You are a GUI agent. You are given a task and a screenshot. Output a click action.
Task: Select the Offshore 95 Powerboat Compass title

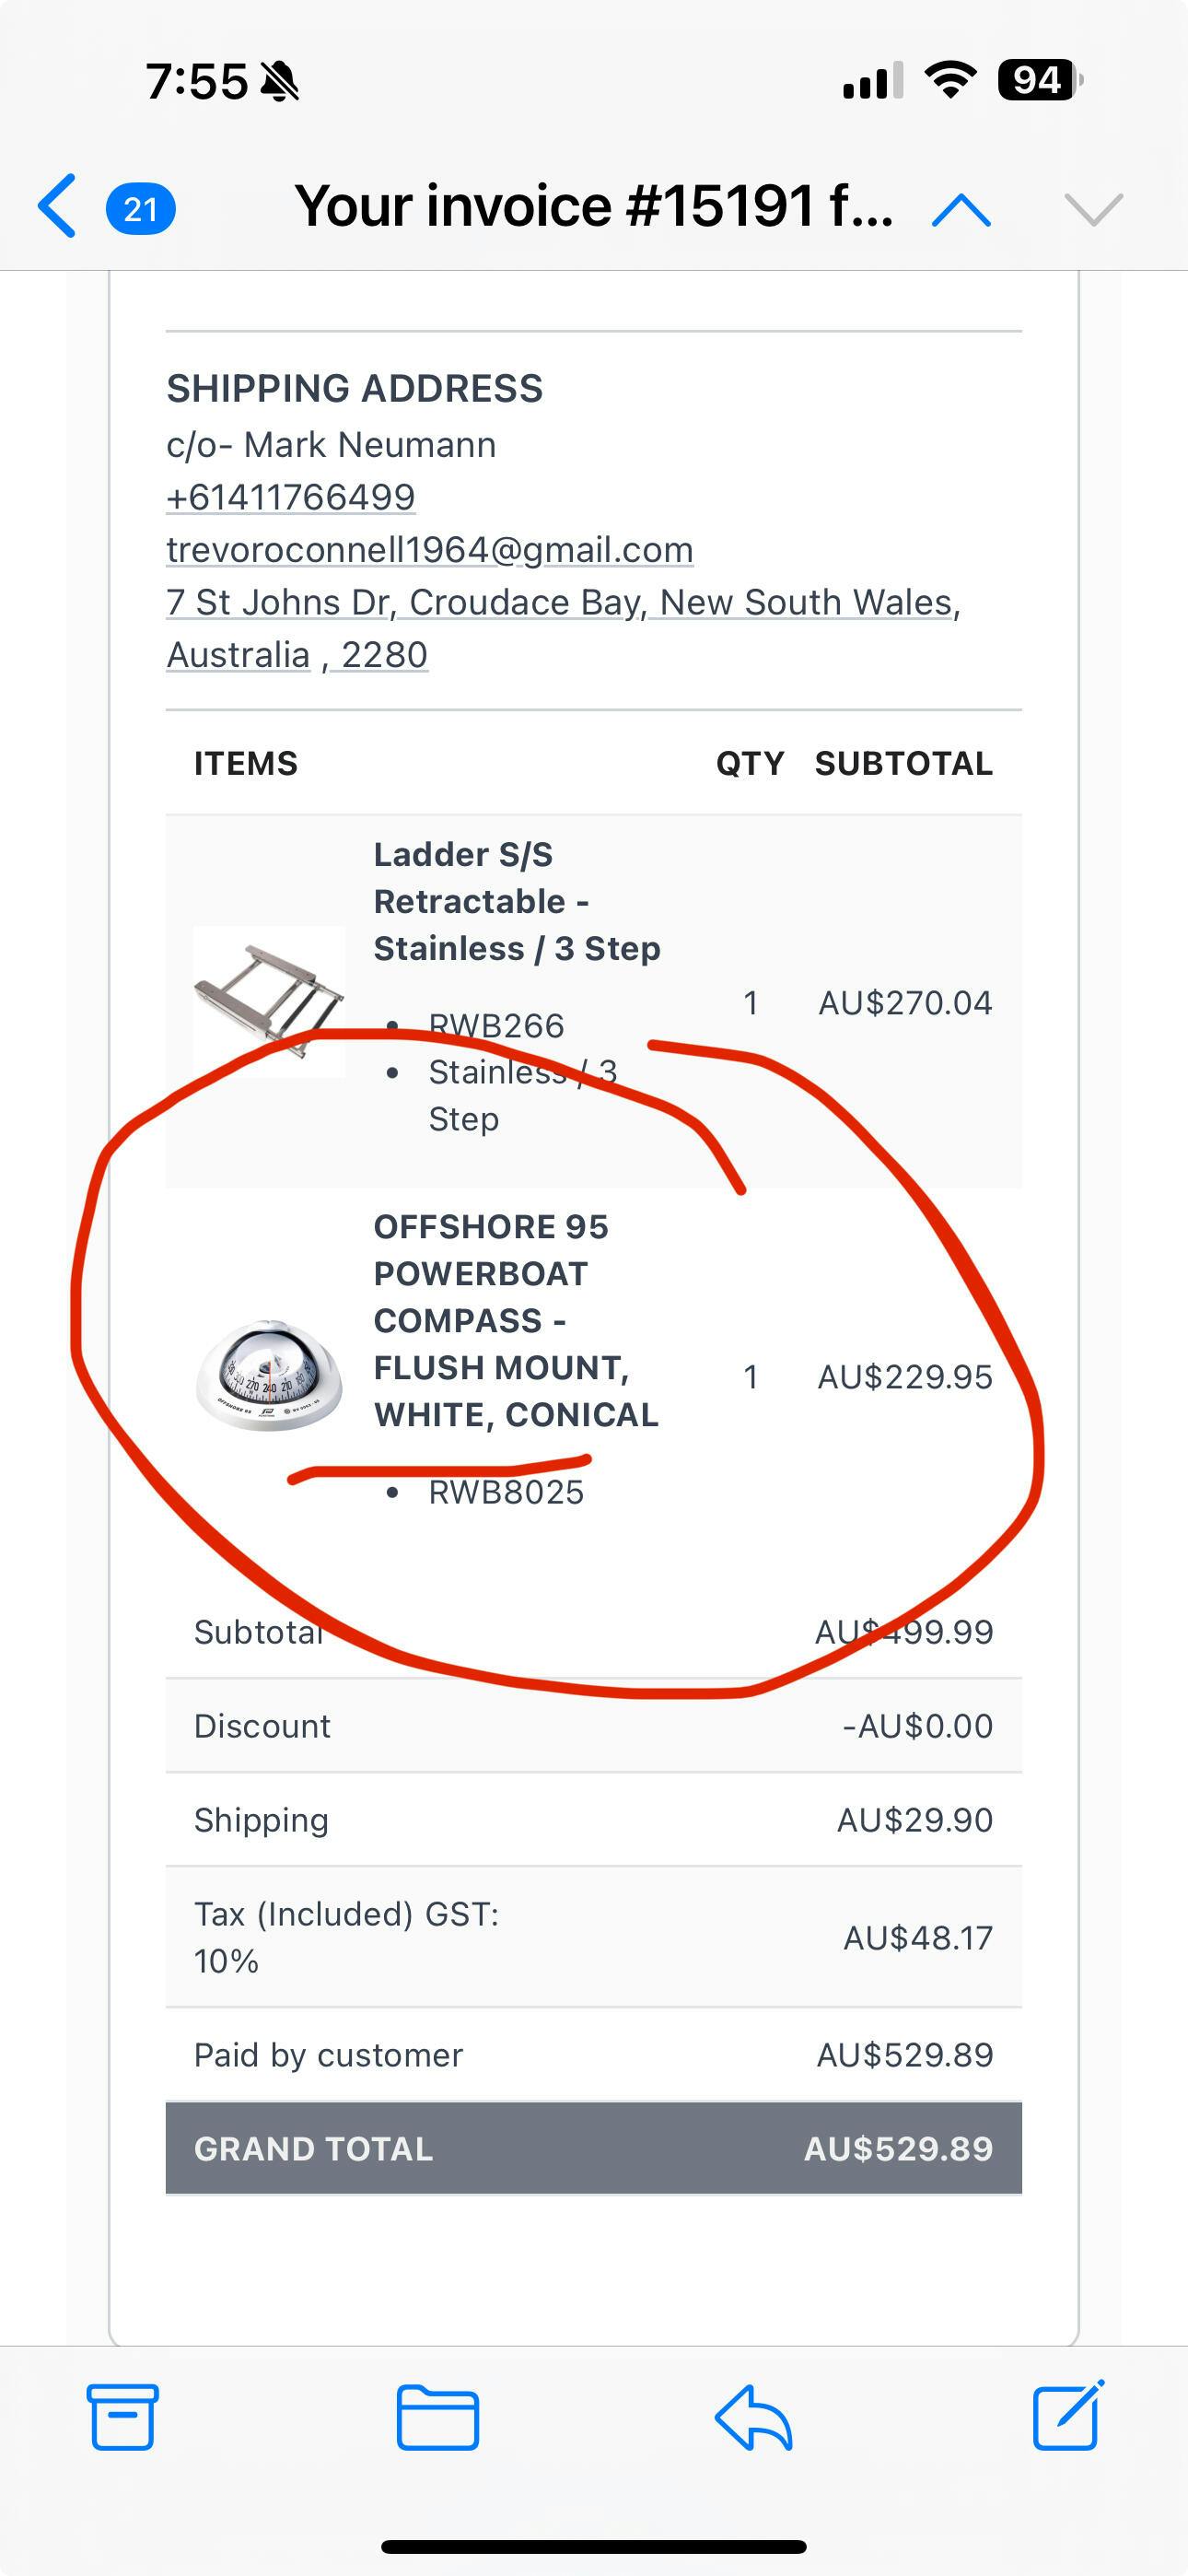tap(516, 1320)
